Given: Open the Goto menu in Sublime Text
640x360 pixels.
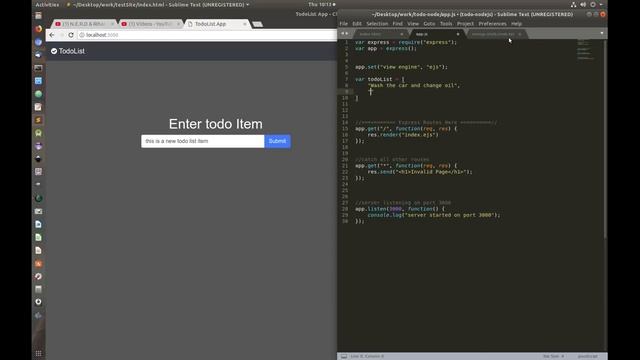Looking at the screenshot, I should coord(429,24).
